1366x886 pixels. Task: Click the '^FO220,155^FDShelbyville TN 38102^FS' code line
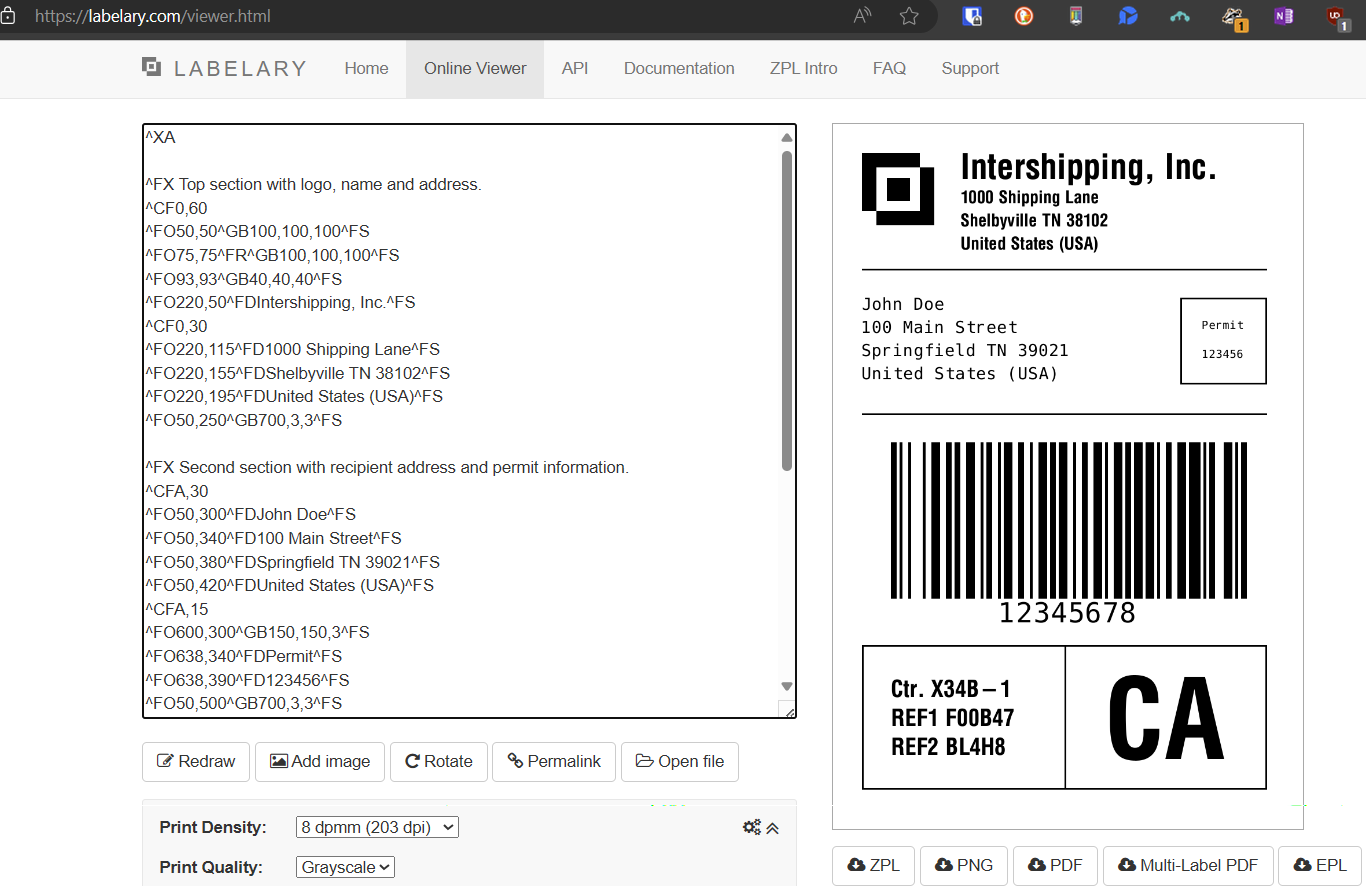297,373
